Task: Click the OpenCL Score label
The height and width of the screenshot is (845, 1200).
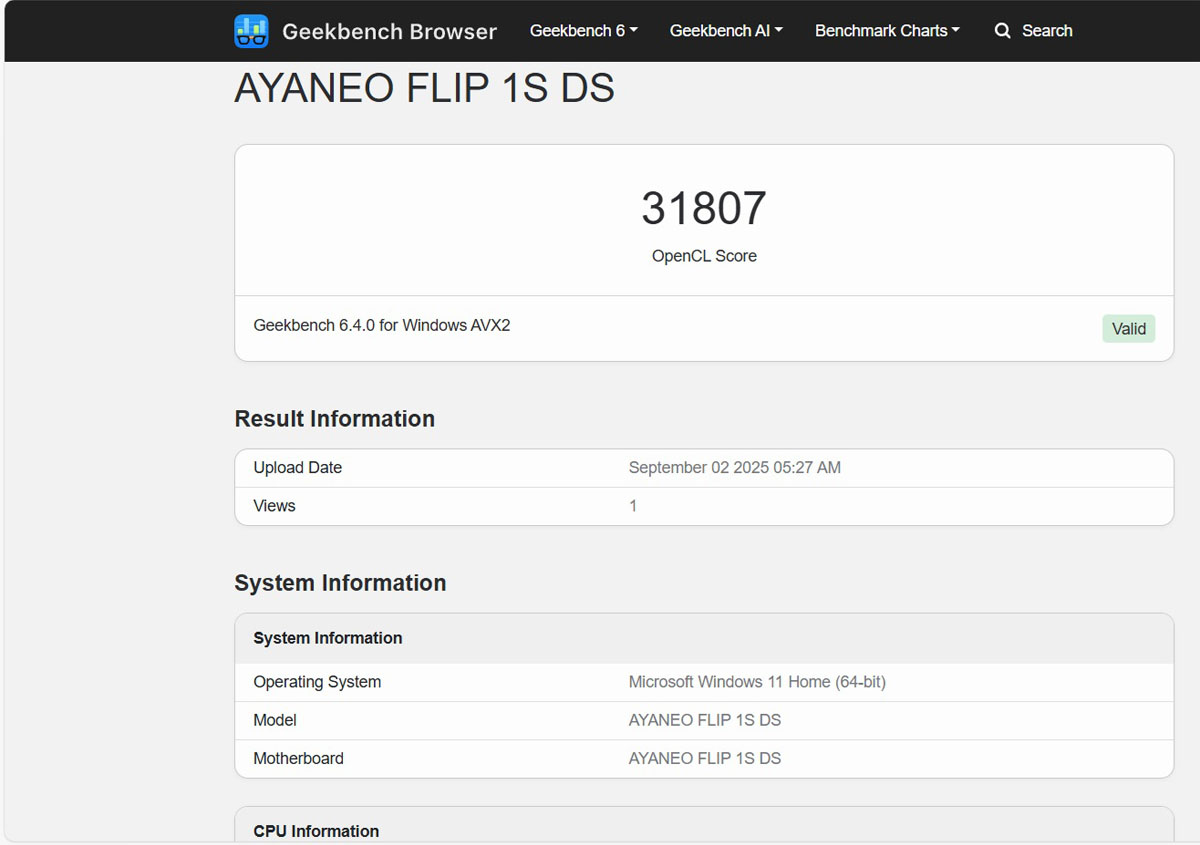Action: [x=704, y=256]
